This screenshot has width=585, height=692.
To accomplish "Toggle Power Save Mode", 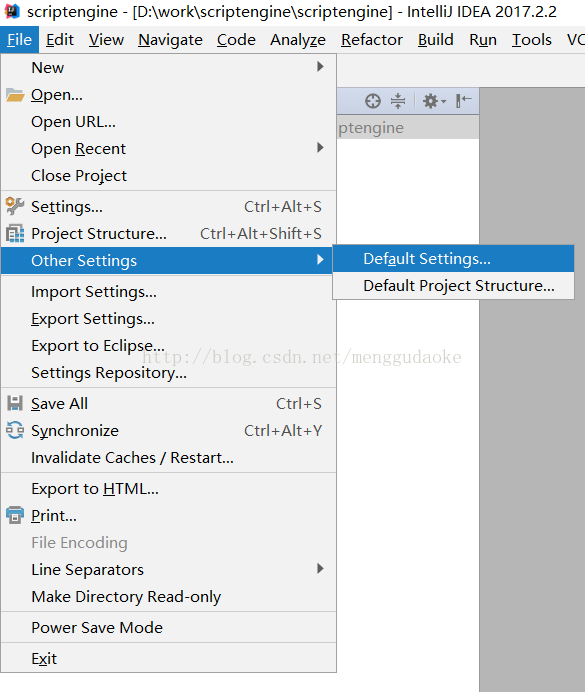I will (169, 628).
